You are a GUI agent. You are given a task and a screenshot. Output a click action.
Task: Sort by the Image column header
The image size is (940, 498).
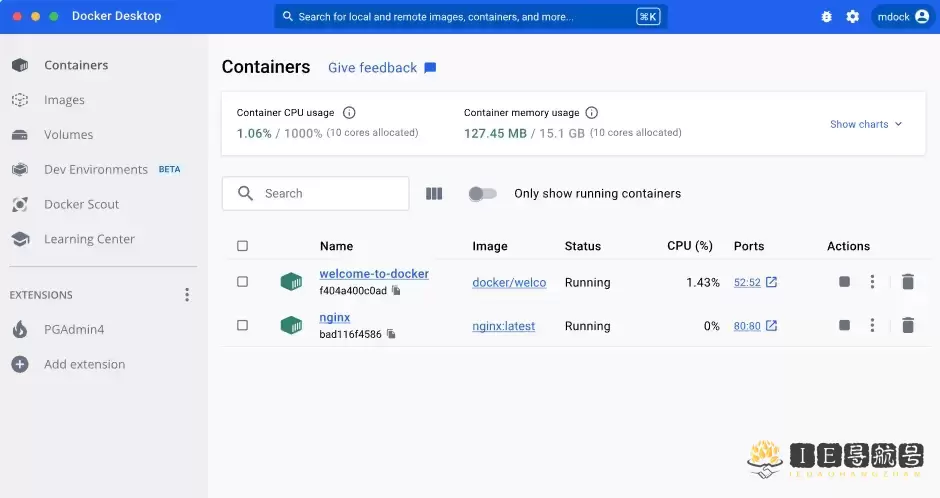490,246
